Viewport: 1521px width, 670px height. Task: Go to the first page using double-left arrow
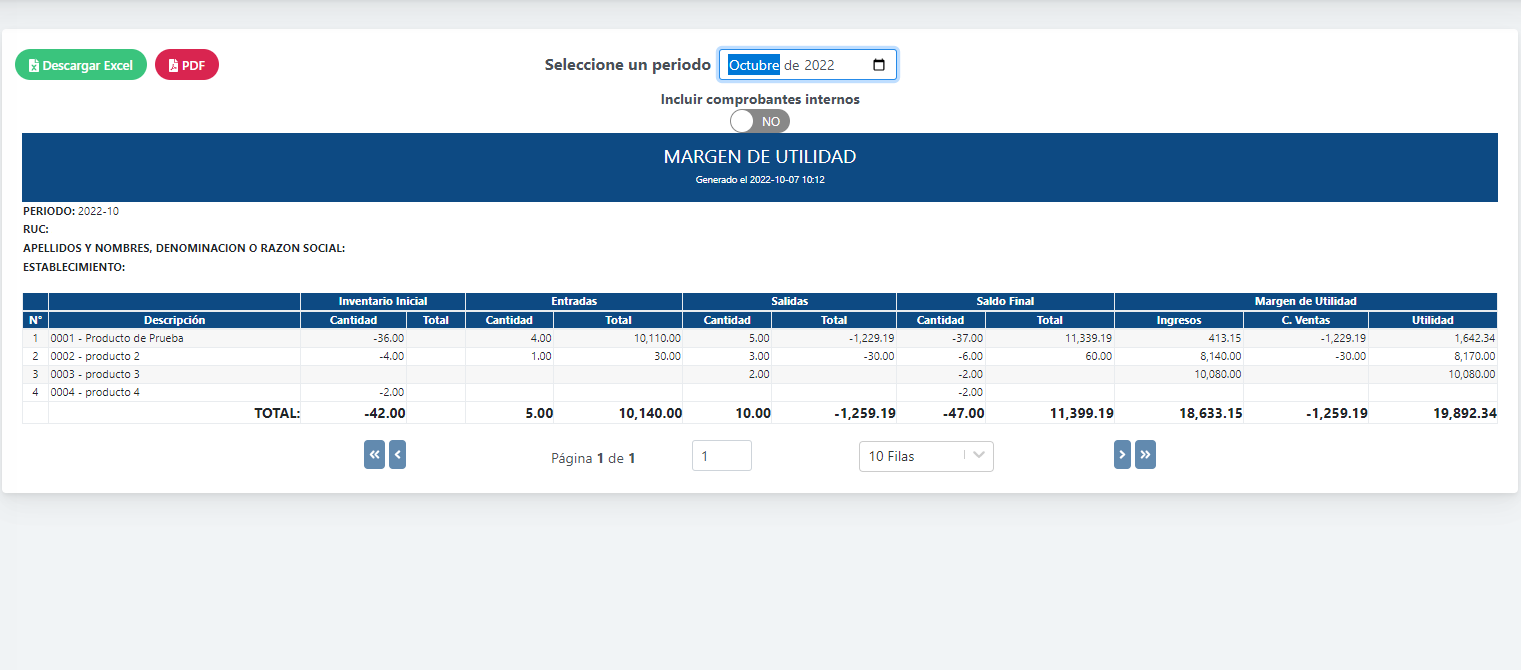[x=374, y=455]
